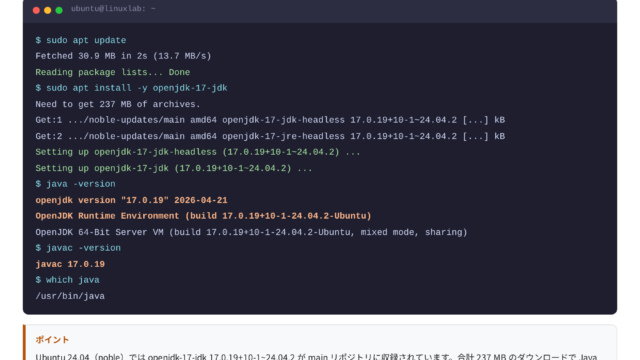Click the 'javac 17.0.19' output line

tap(70, 264)
